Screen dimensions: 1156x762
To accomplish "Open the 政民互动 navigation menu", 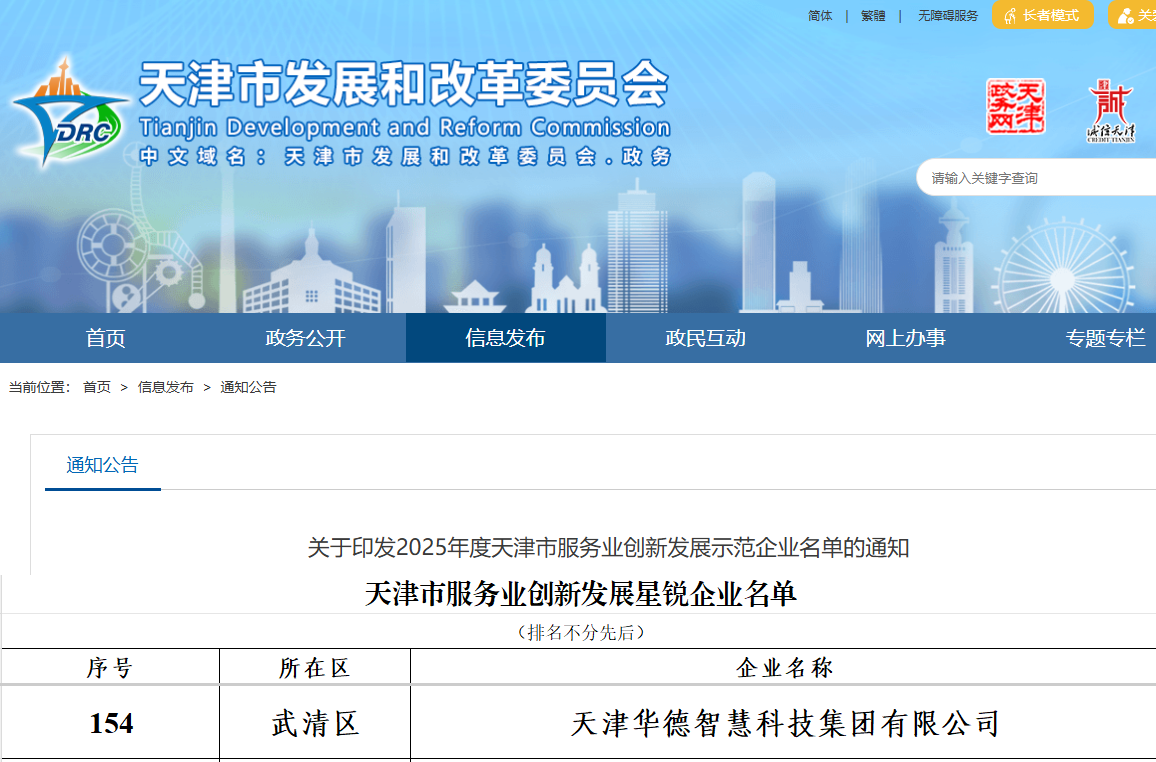I will point(705,338).
